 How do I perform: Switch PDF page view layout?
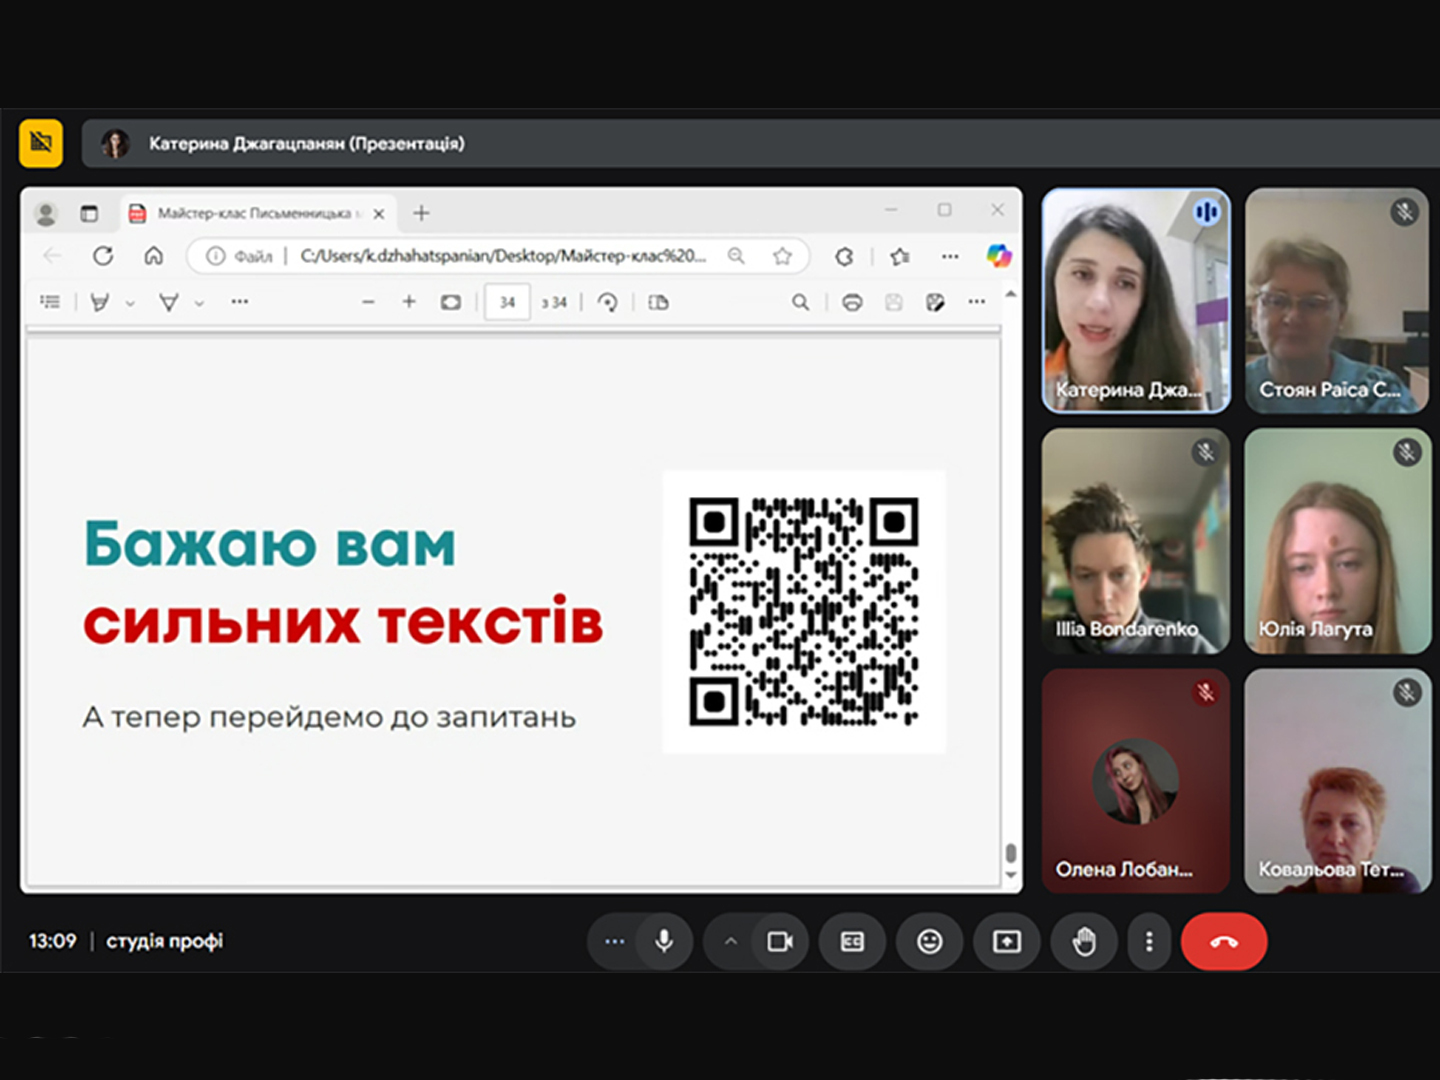658,302
